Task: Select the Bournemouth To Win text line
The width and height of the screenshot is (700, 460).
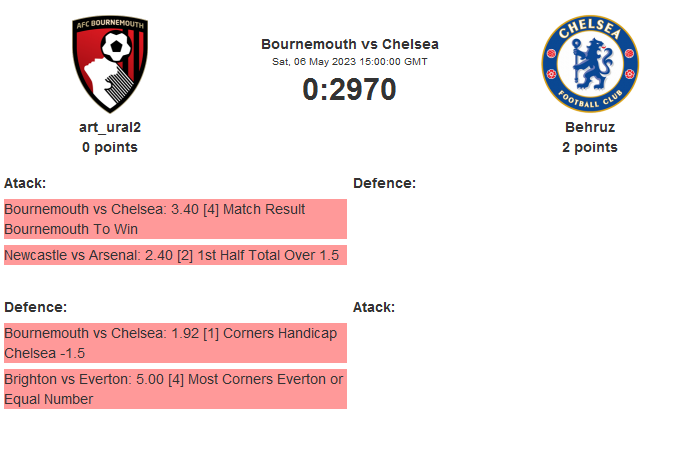Action: pyautogui.click(x=73, y=229)
